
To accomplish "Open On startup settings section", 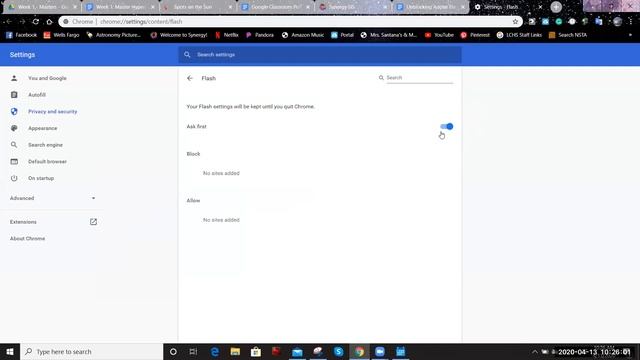I will [x=41, y=178].
